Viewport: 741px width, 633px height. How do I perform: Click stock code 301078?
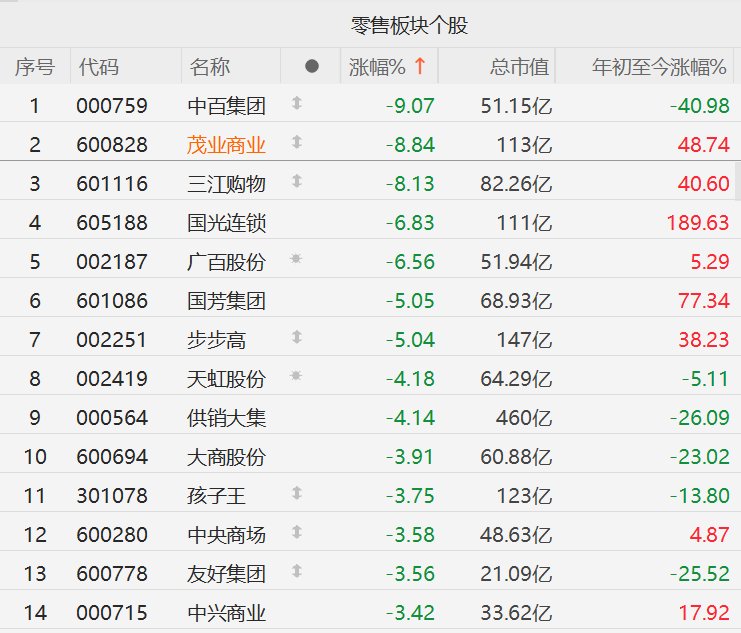tap(112, 496)
